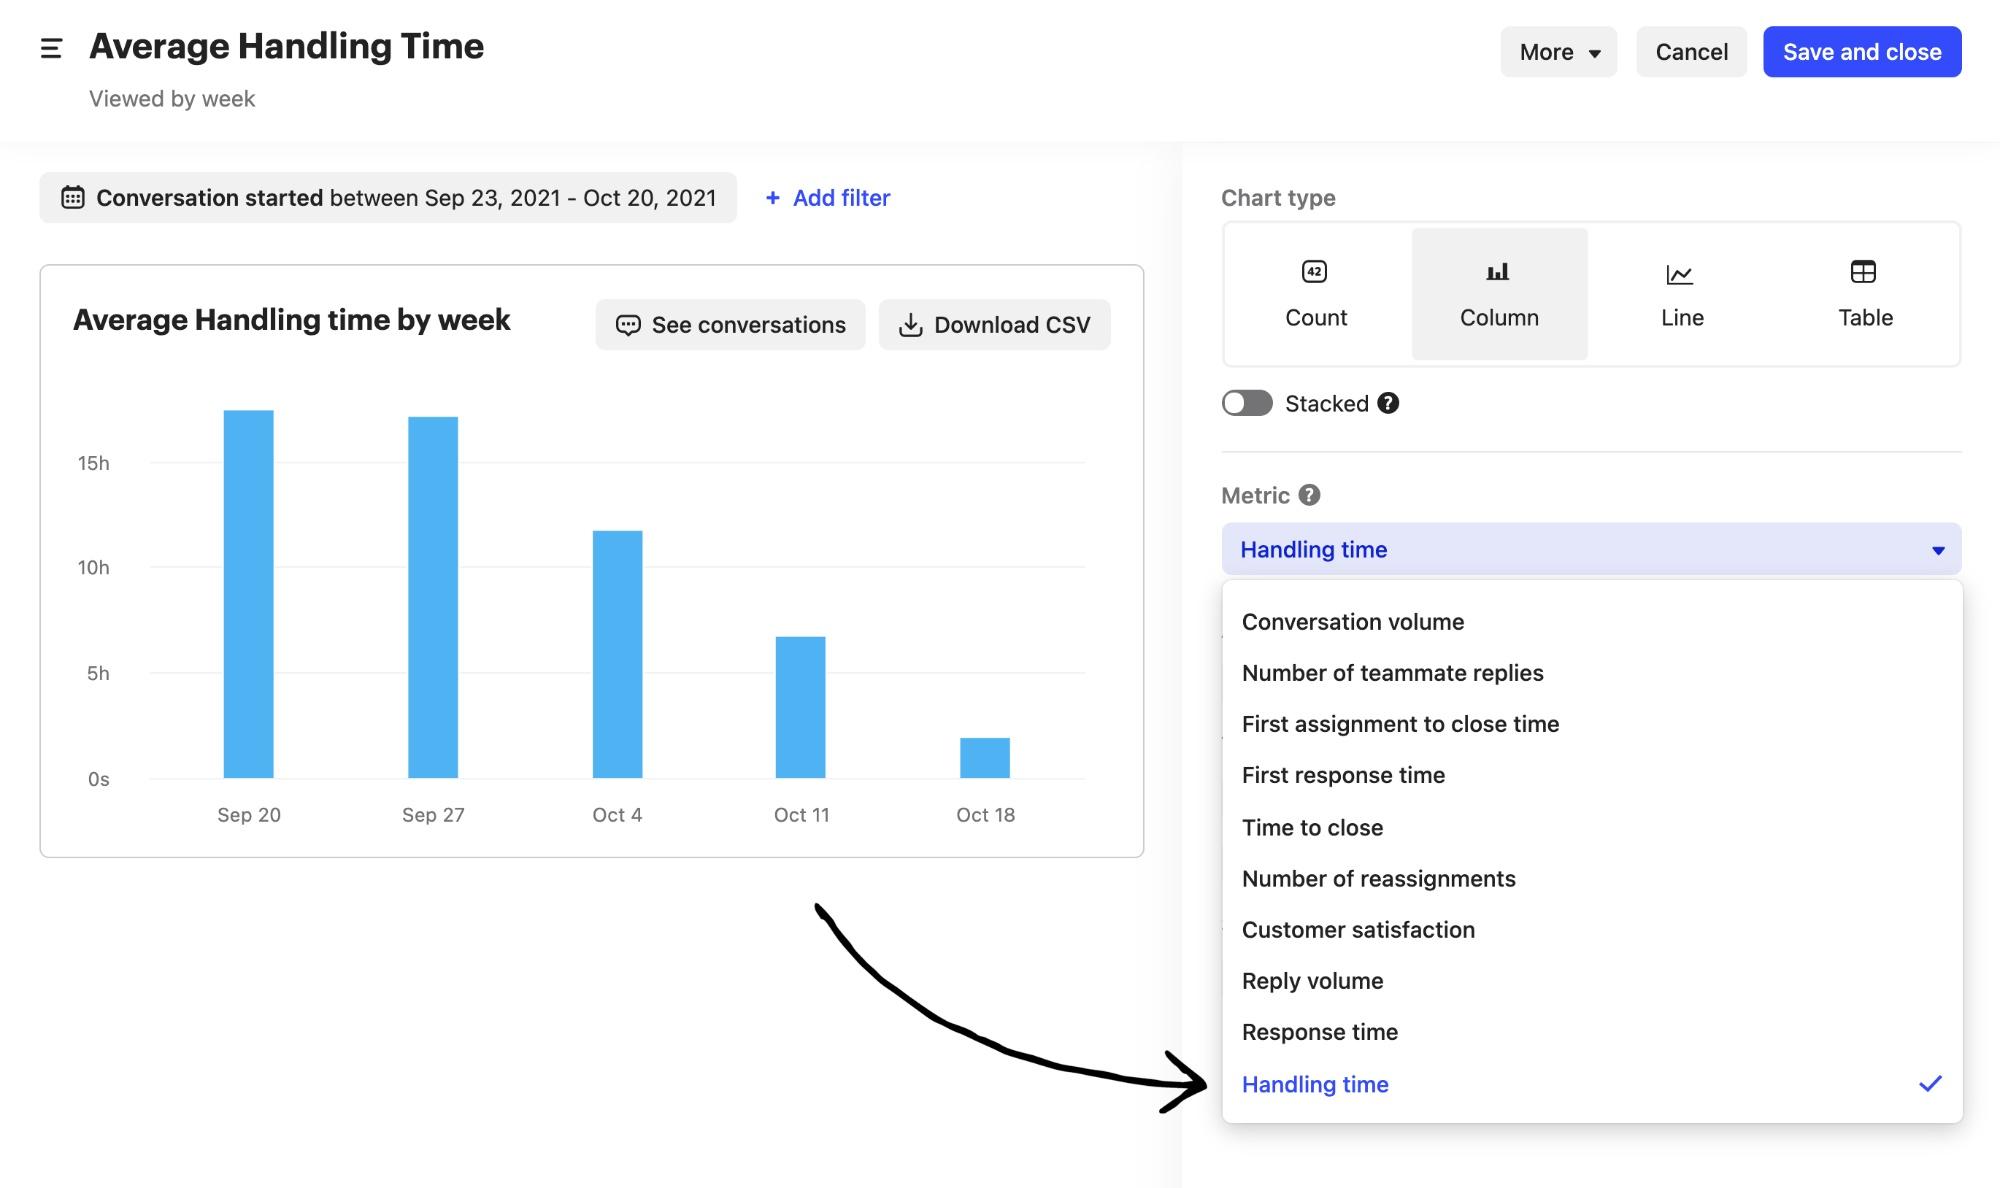Click the checkmark next to Handling time option
Screen dimensions: 2000x1188
[1930, 1083]
